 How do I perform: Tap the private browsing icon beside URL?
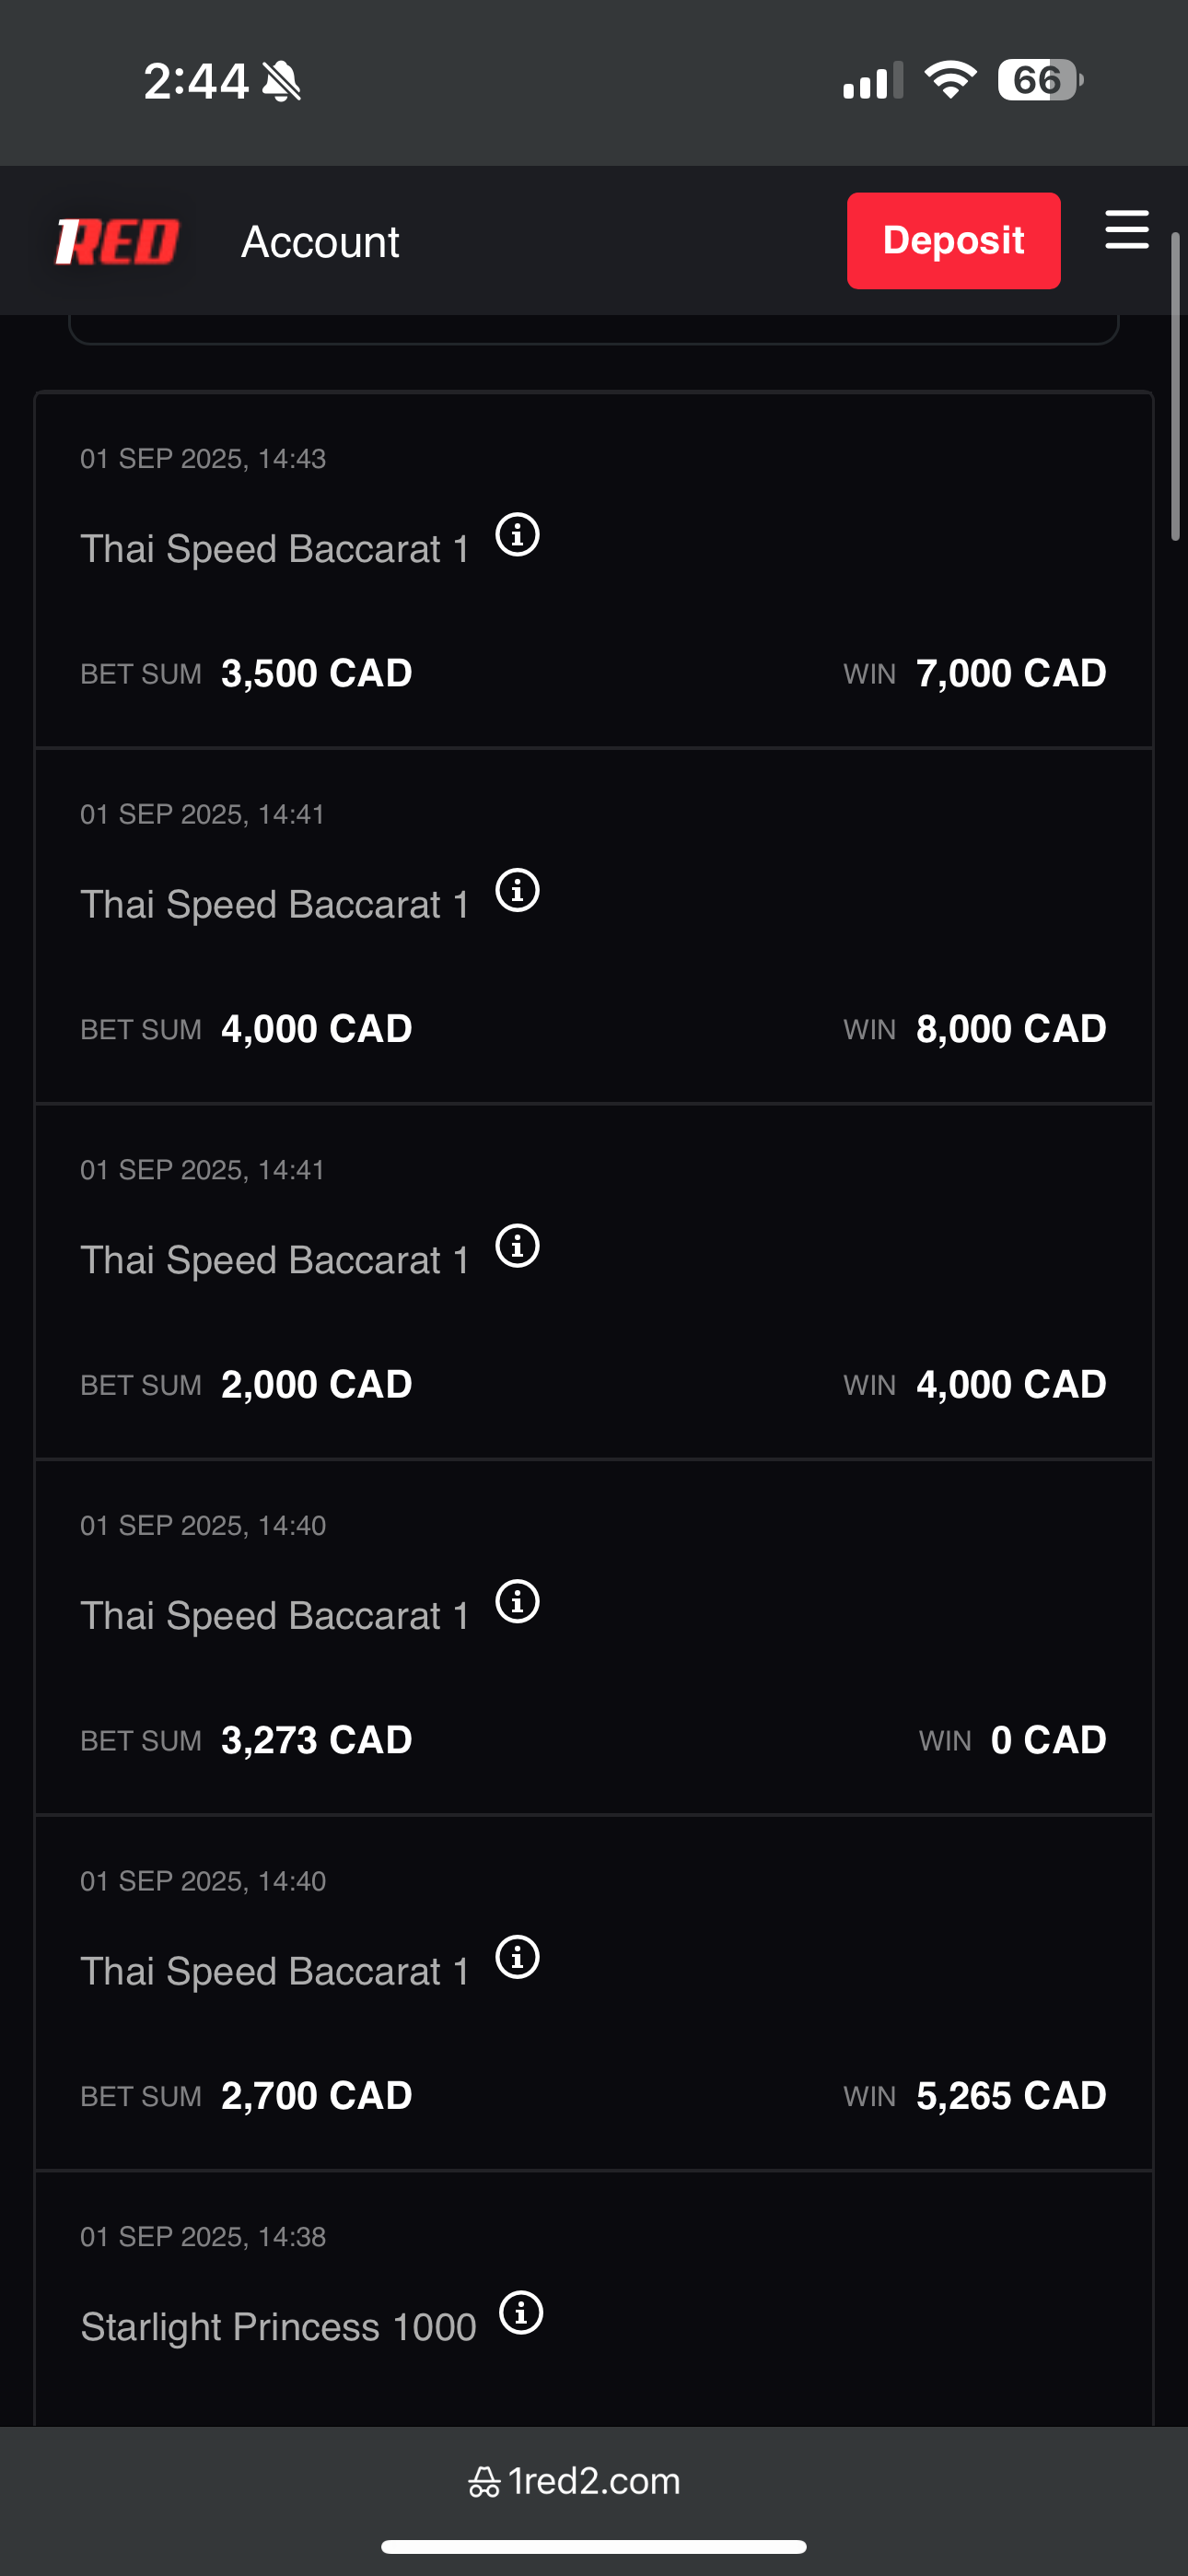(x=484, y=2482)
